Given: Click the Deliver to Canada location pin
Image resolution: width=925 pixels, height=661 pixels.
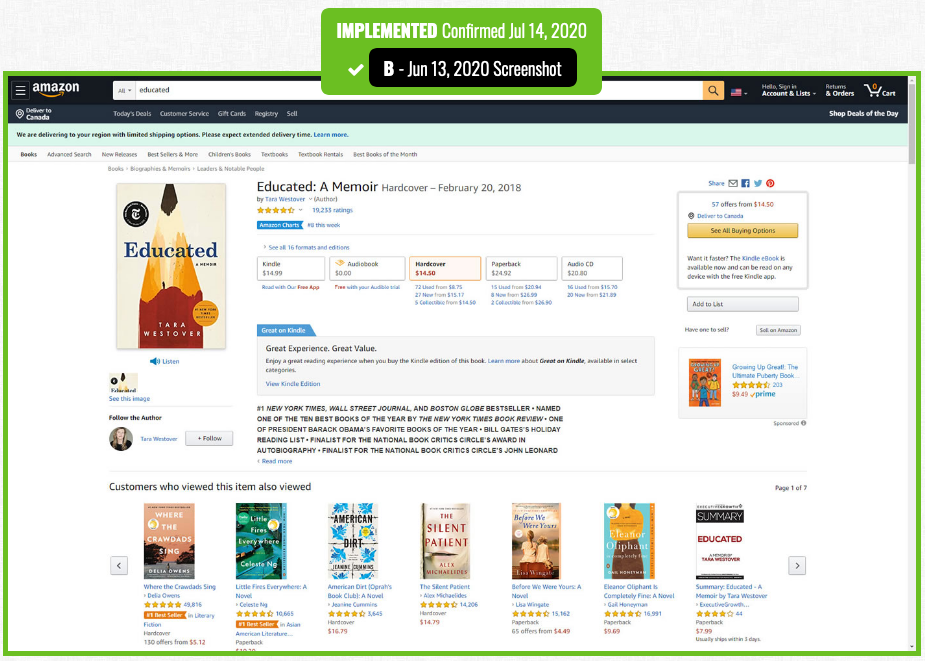Looking at the screenshot, I should click(x=19, y=113).
